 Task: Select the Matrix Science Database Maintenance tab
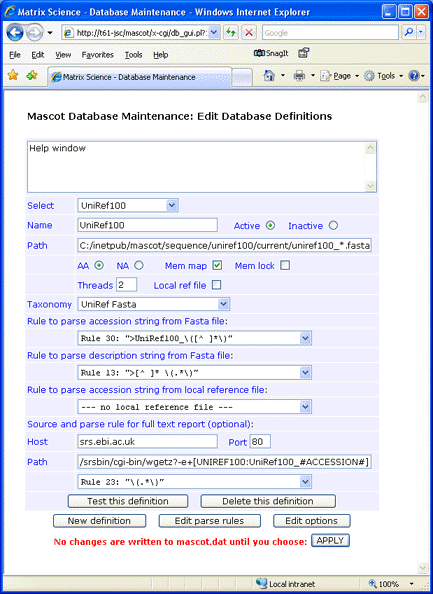point(139,77)
